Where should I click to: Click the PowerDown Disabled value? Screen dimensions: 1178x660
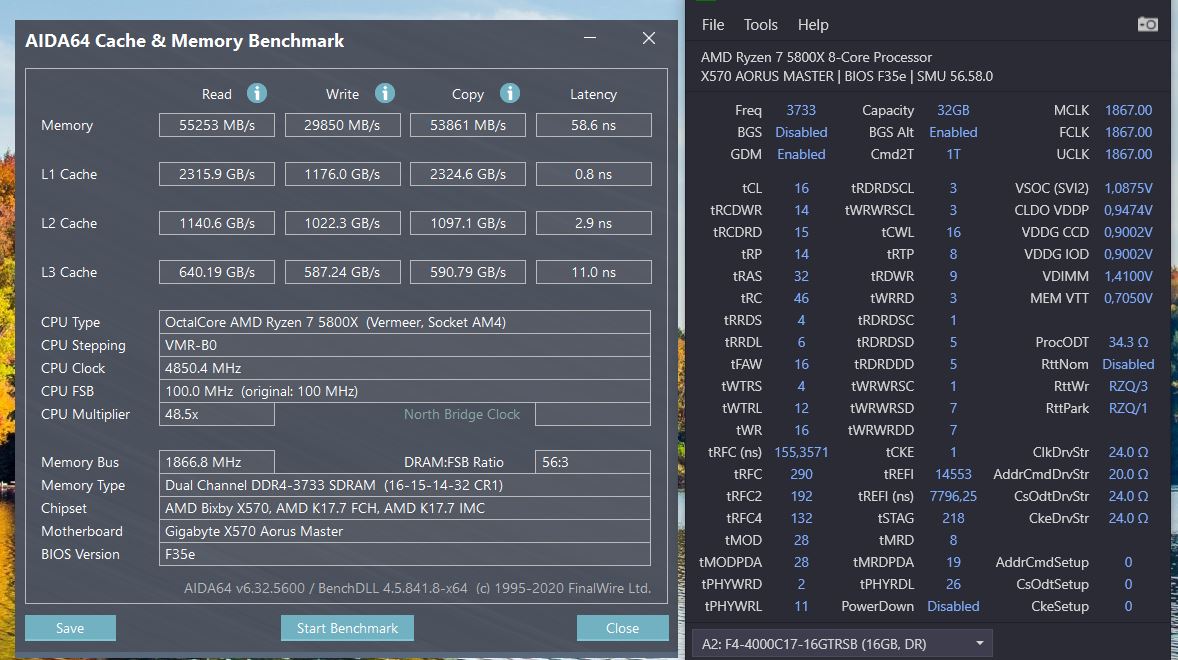click(953, 606)
